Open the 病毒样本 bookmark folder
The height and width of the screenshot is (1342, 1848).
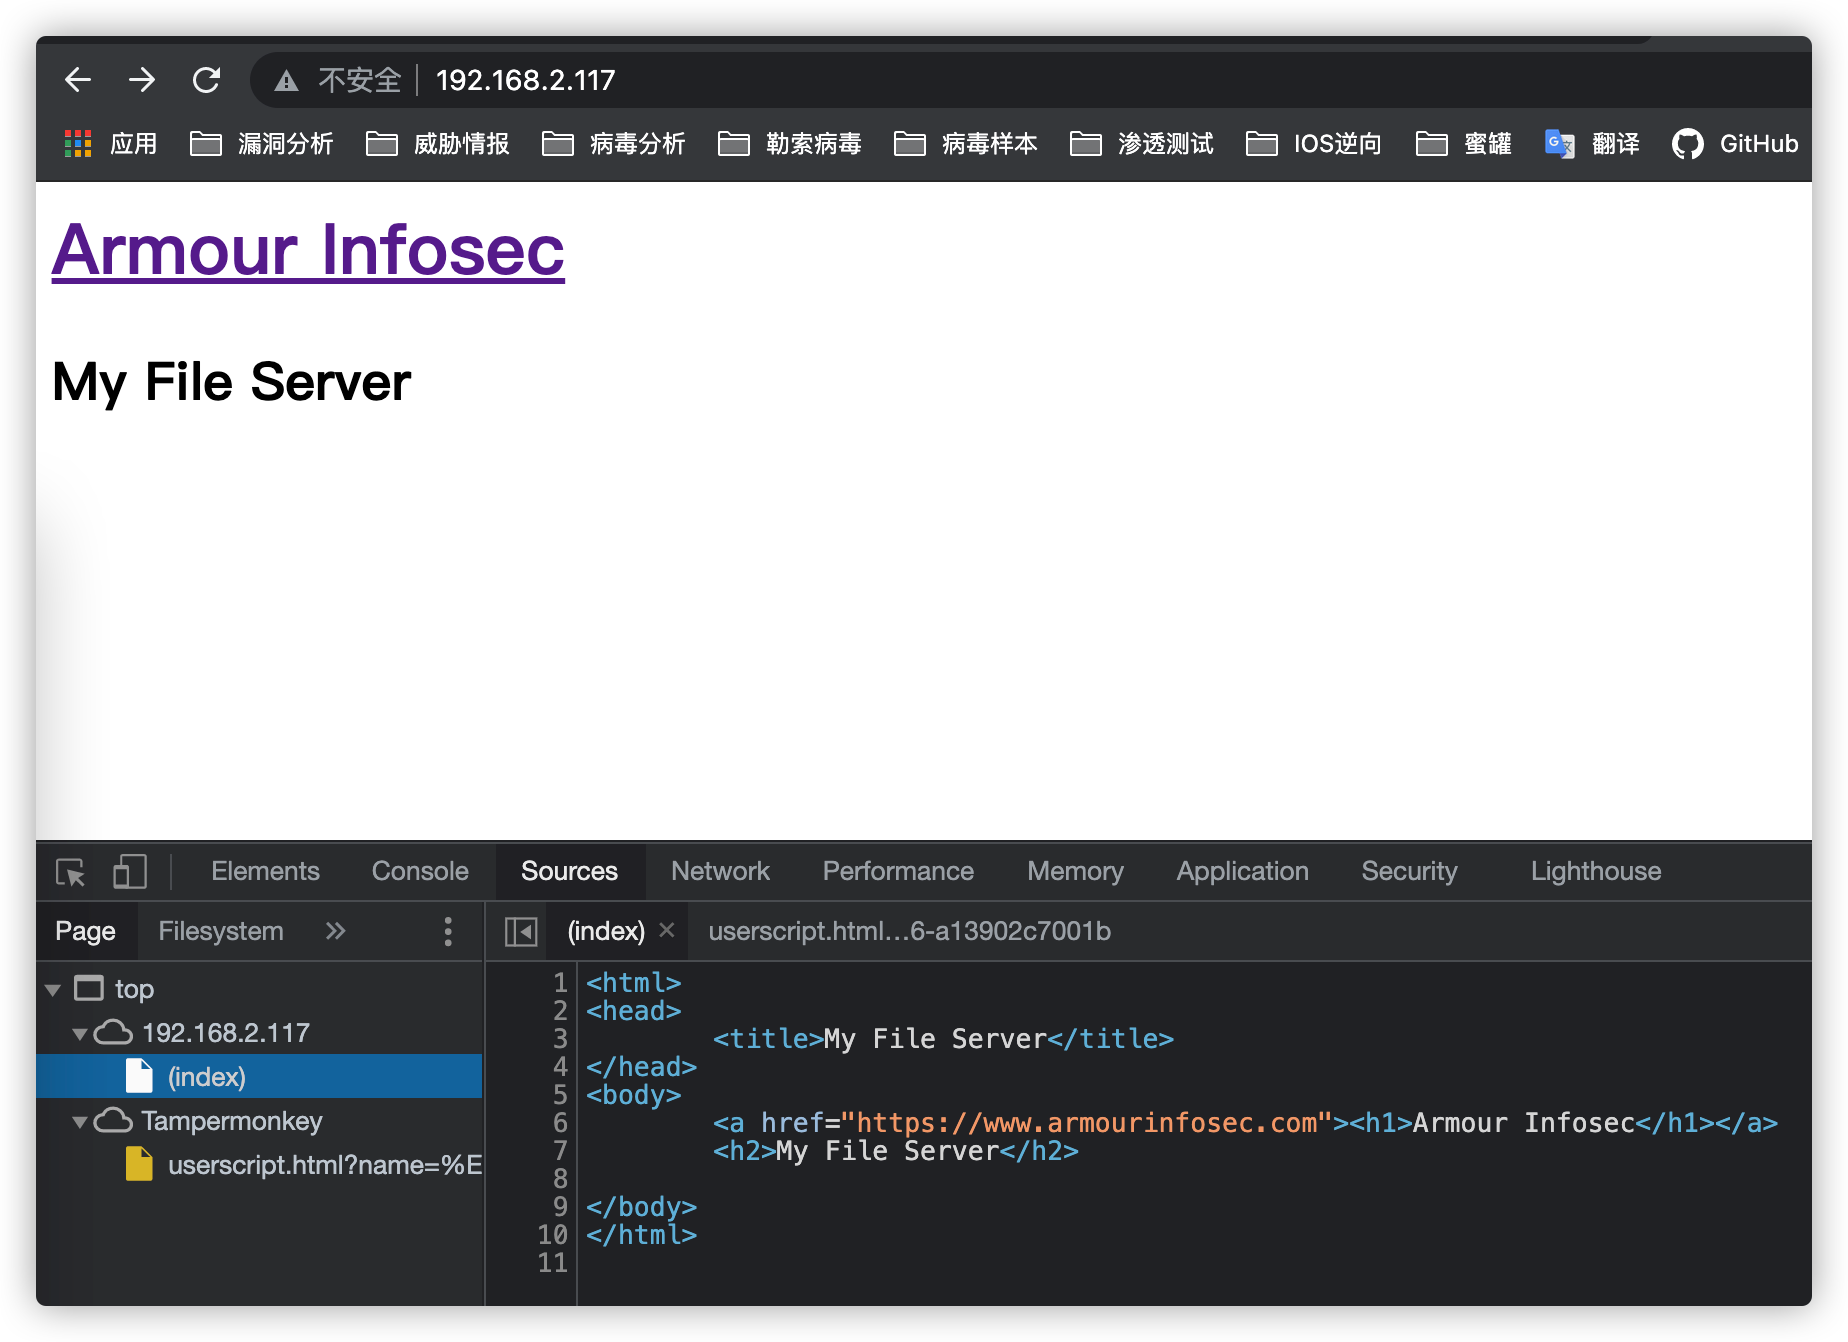965,144
